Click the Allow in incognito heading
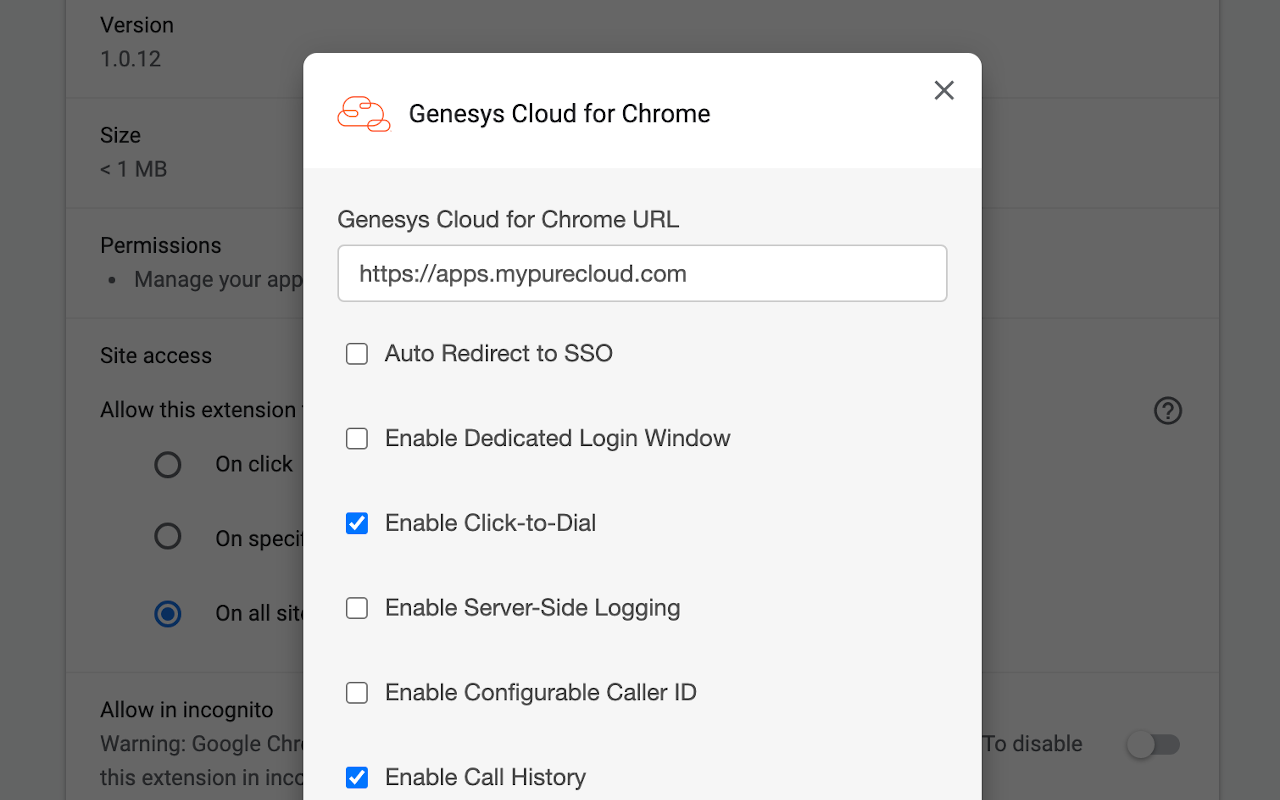The image size is (1280, 800). [186, 710]
